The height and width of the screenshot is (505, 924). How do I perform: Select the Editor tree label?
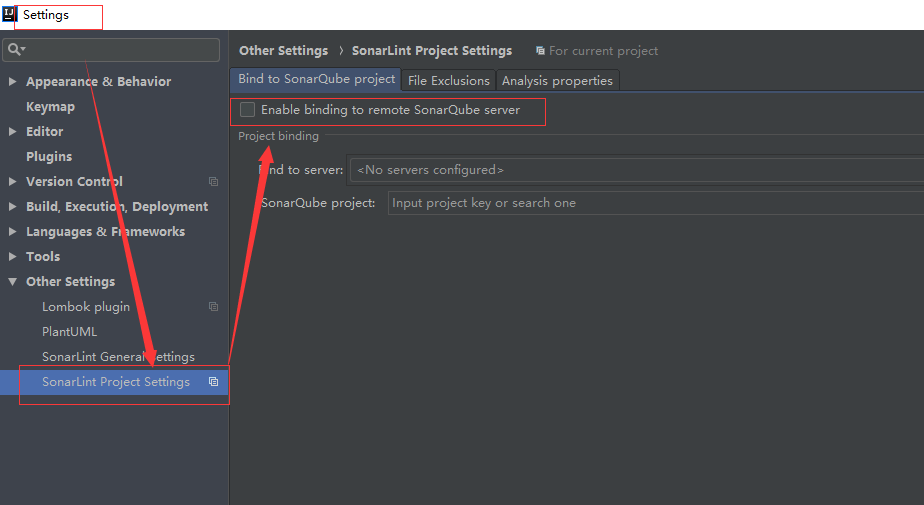pyautogui.click(x=44, y=131)
